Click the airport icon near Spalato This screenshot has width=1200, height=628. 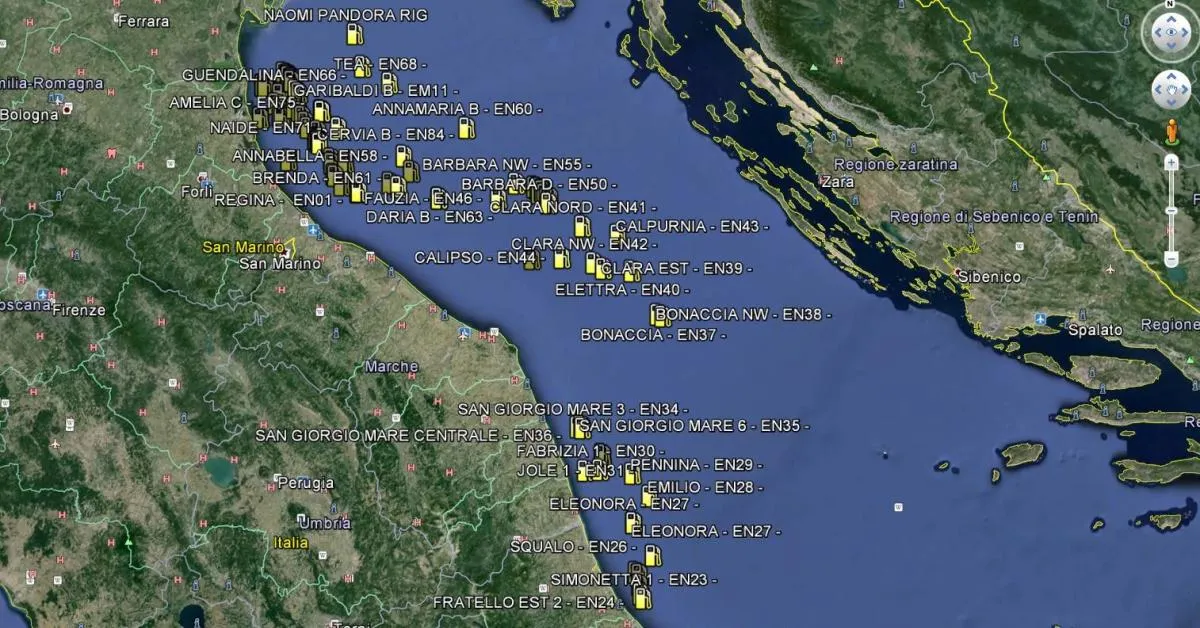1040,321
